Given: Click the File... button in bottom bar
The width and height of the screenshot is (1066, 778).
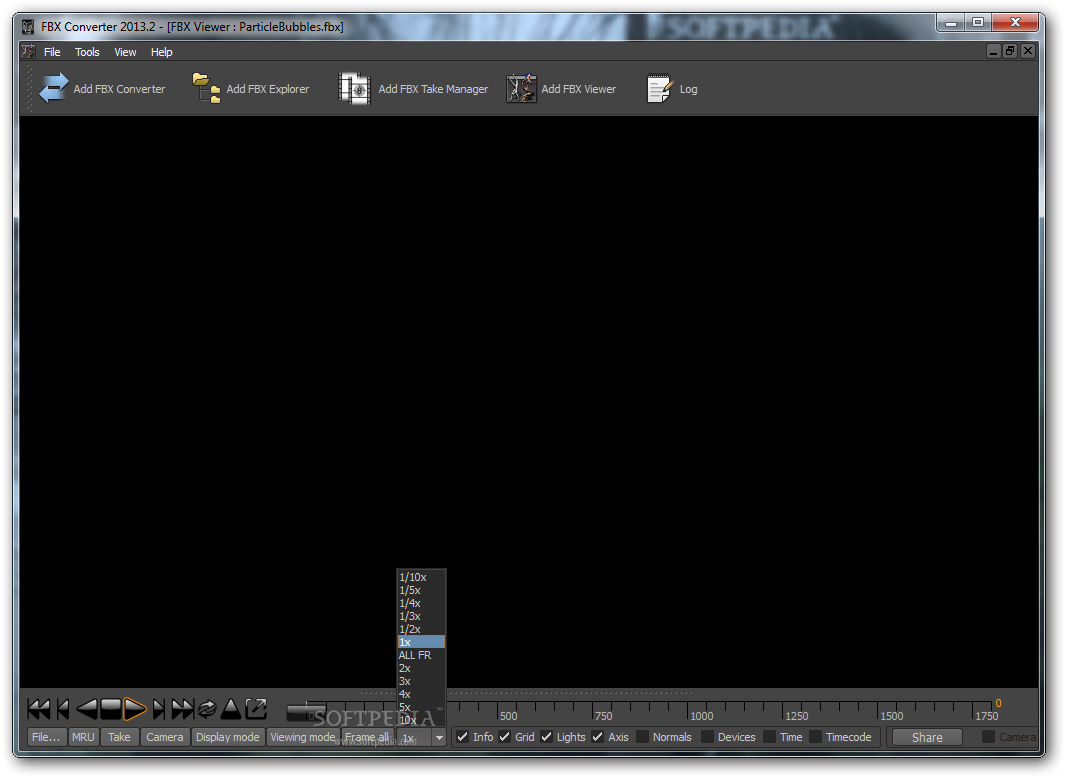Looking at the screenshot, I should (46, 737).
